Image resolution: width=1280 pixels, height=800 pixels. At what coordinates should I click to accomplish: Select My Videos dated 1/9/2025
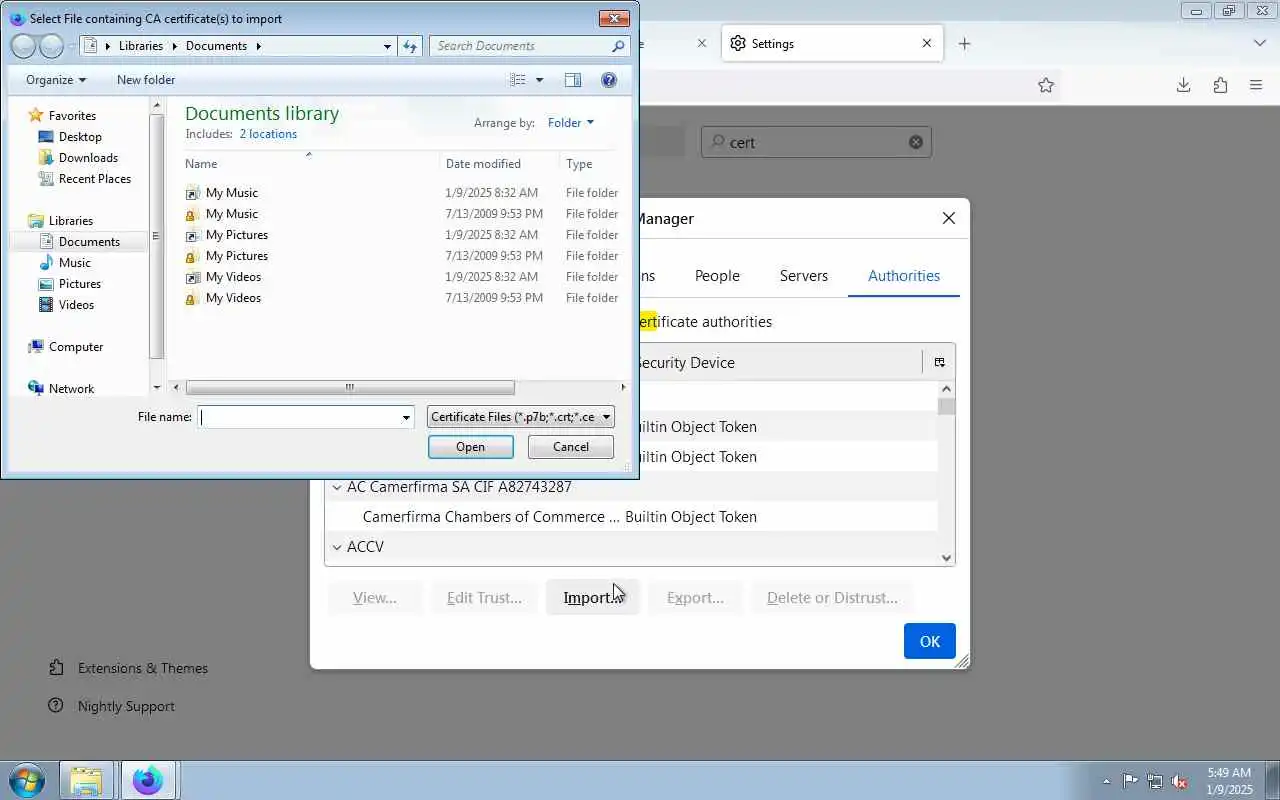click(x=233, y=277)
